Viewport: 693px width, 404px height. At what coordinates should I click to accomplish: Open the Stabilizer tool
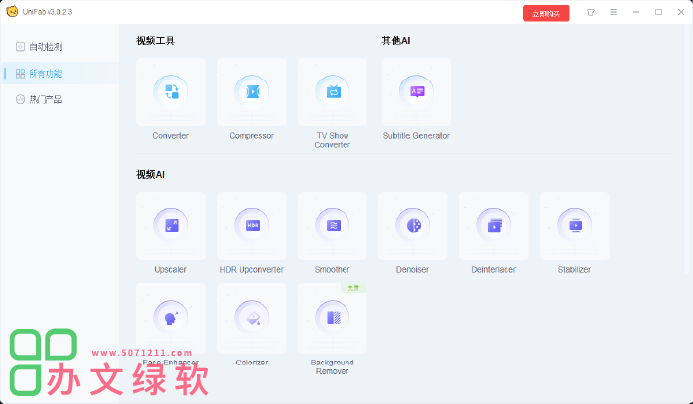tap(574, 227)
